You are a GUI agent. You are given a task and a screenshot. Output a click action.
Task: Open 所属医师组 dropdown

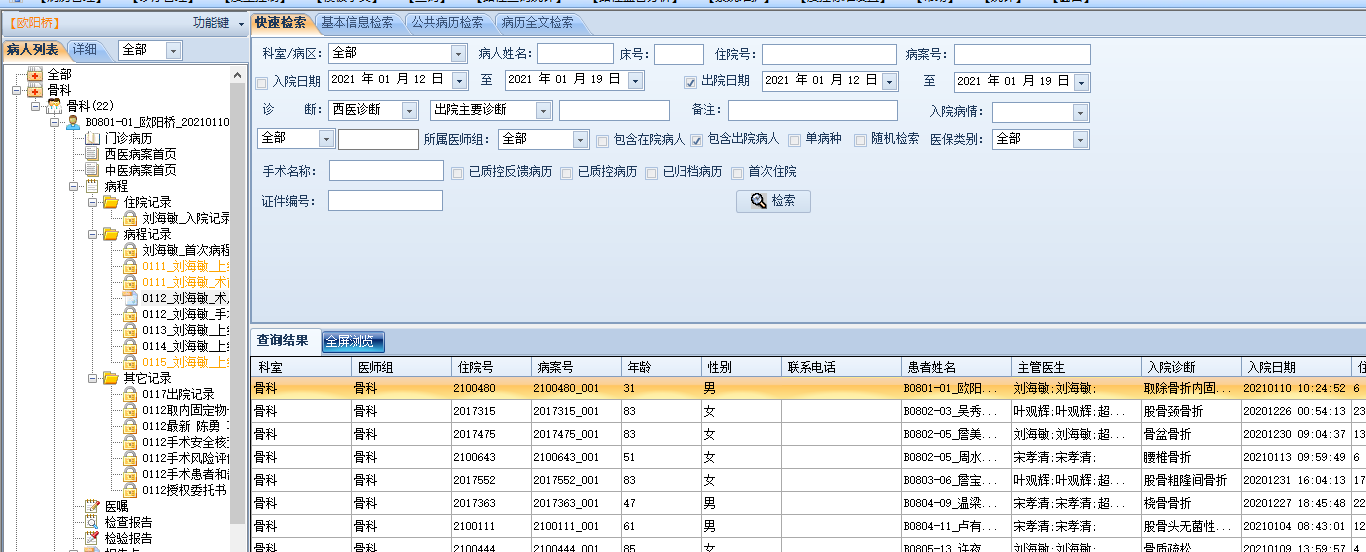(x=580, y=140)
